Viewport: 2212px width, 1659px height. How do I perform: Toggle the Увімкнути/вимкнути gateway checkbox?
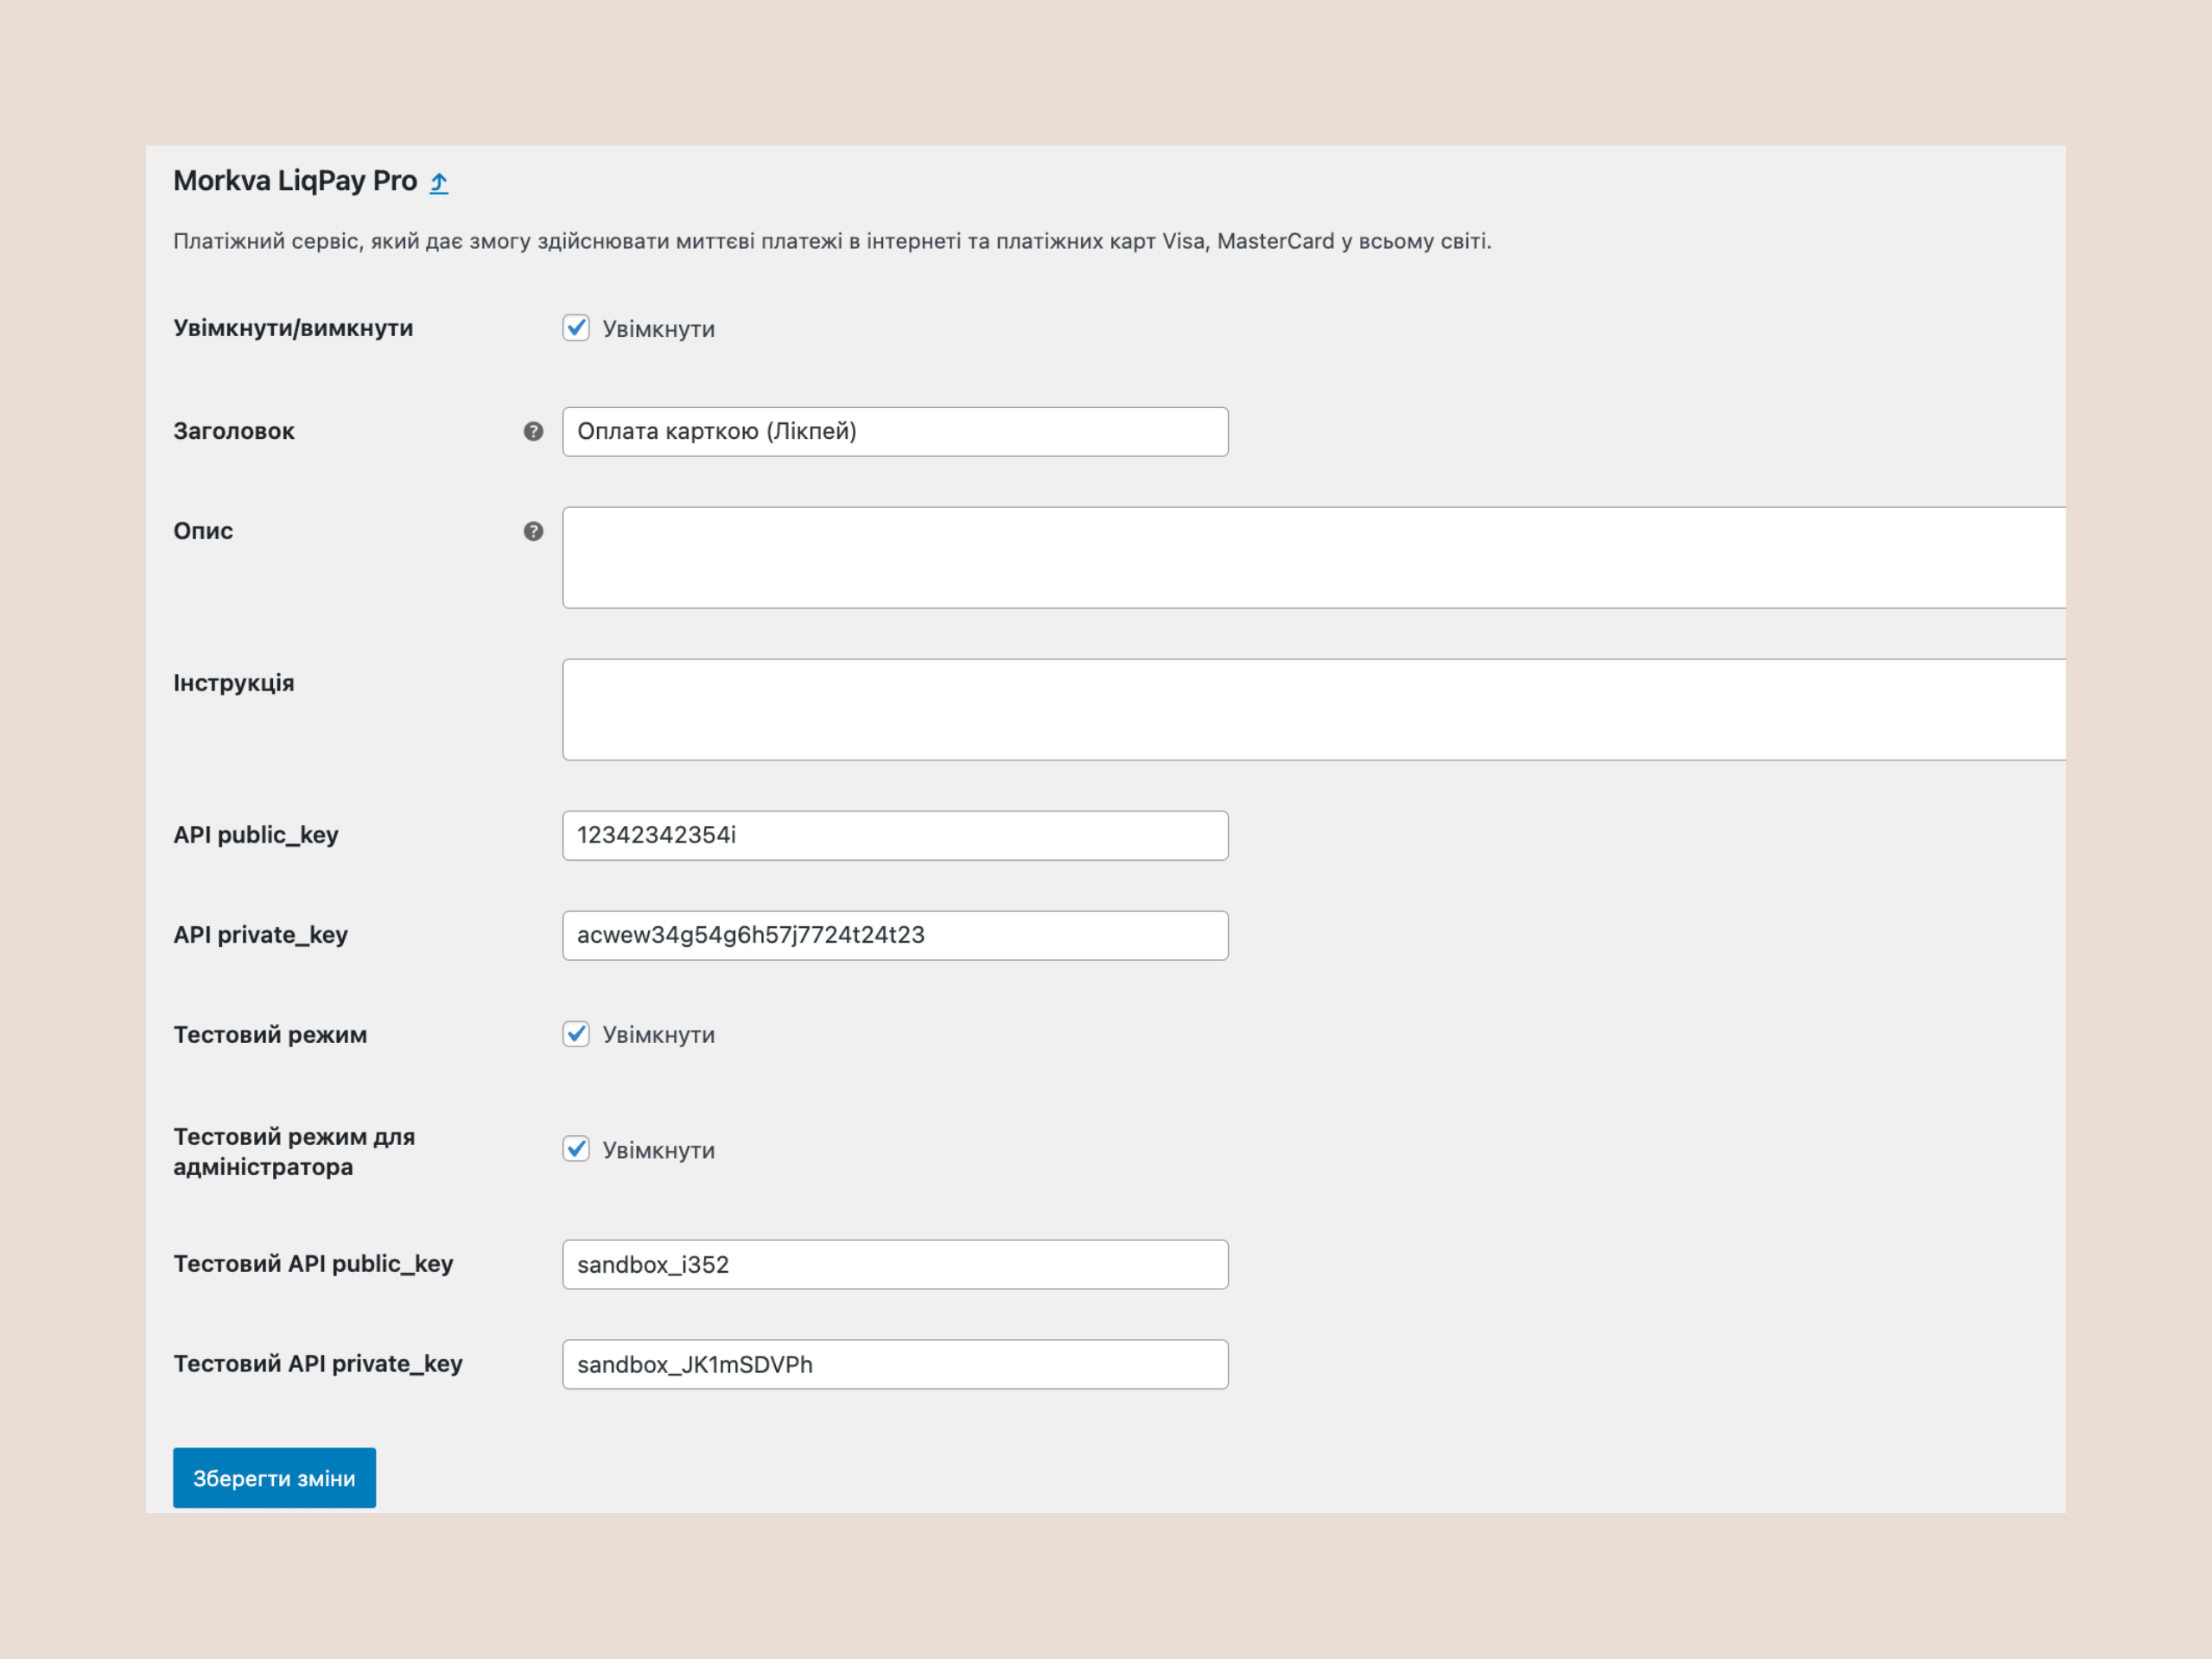[x=576, y=328]
